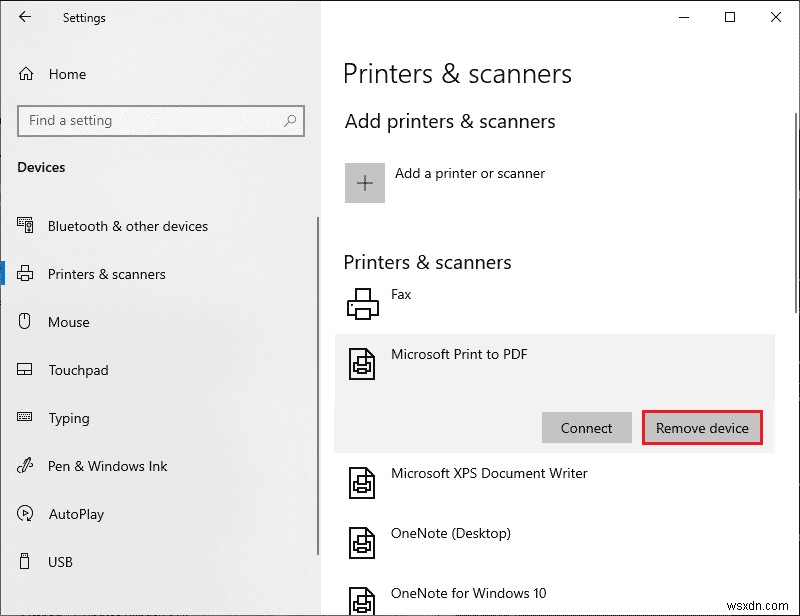Select the Bluetooth & other devices icon
The height and width of the screenshot is (616, 800).
click(27, 226)
